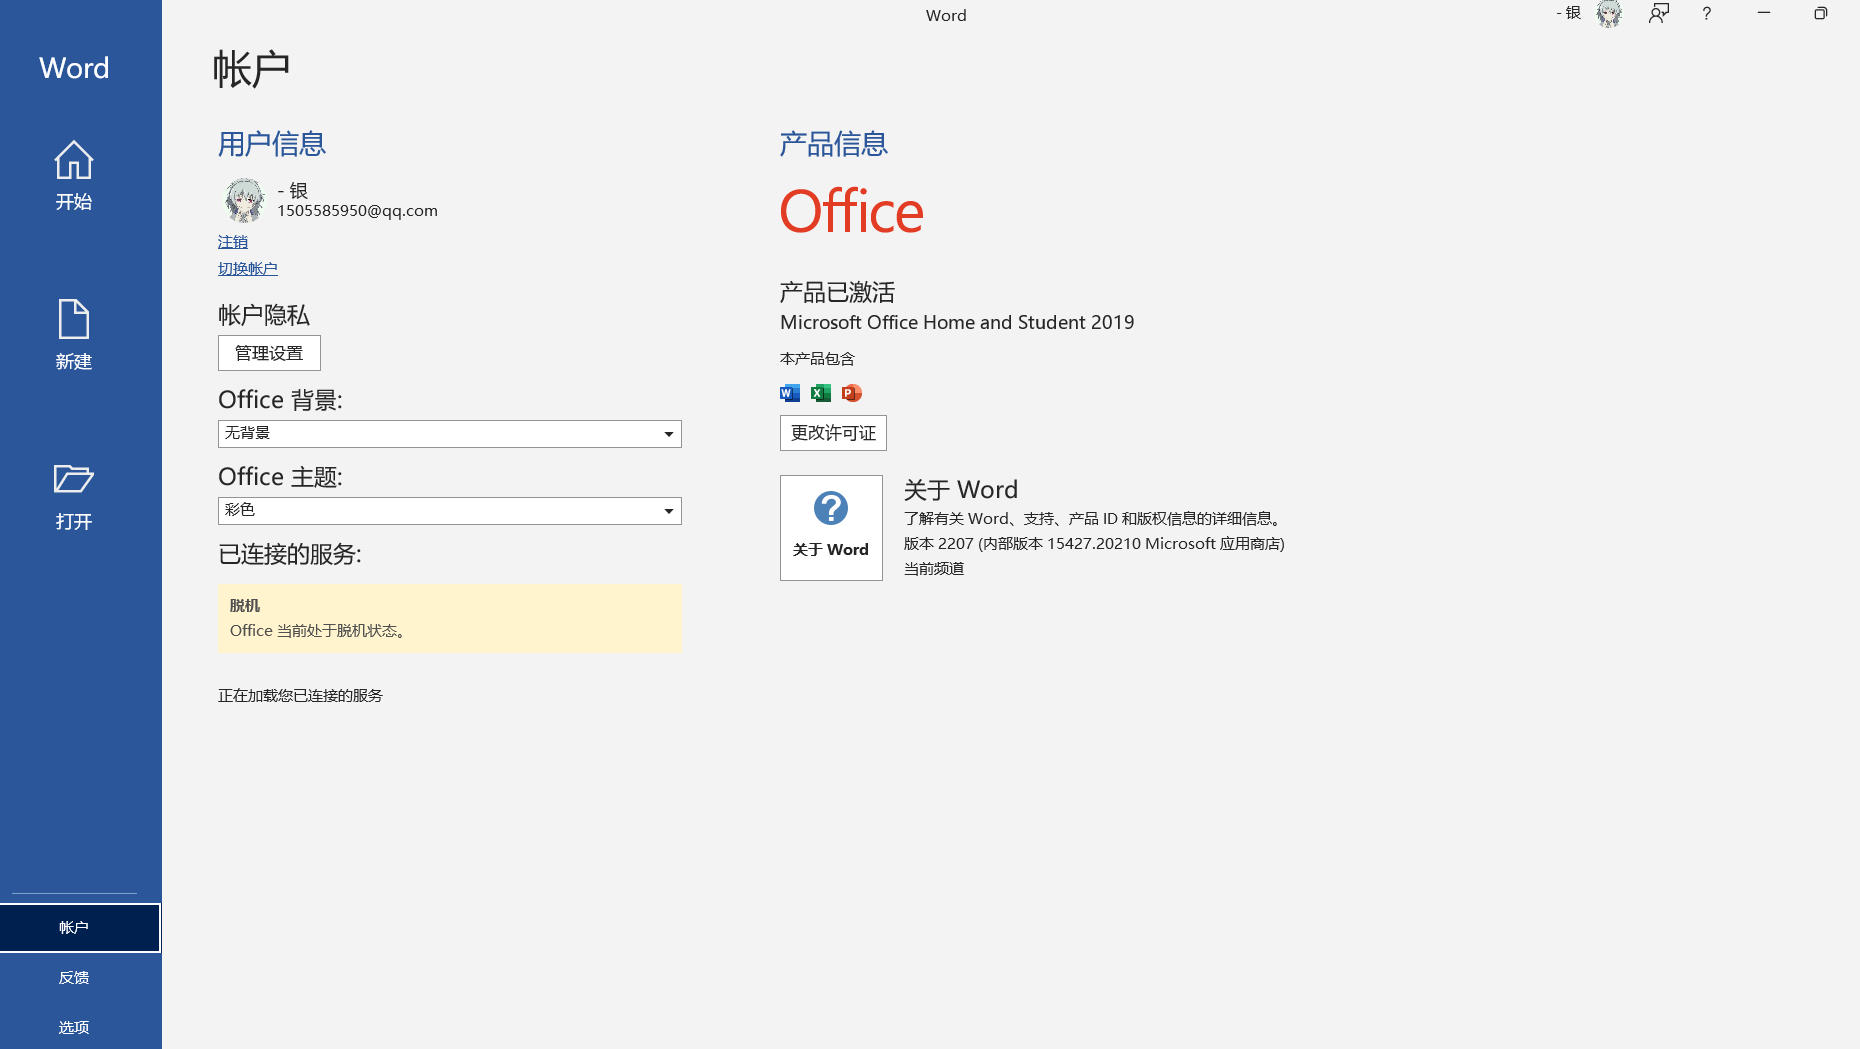Viewport: 1860px width, 1049px height.
Task: Minimize the Word window
Action: pyautogui.click(x=1764, y=14)
